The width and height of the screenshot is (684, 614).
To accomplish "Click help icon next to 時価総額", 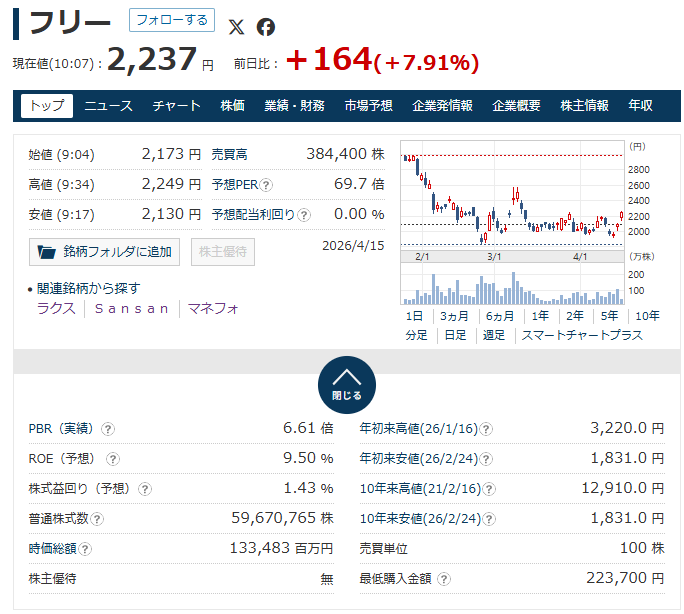I will pyautogui.click(x=85, y=549).
